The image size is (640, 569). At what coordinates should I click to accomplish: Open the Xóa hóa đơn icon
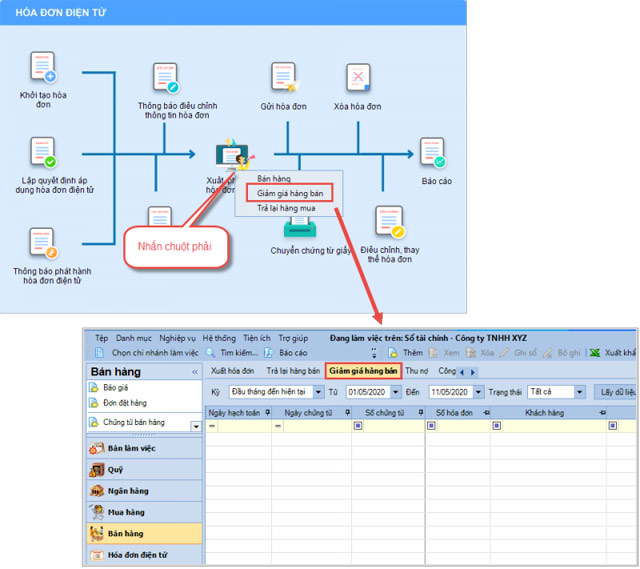[x=358, y=78]
